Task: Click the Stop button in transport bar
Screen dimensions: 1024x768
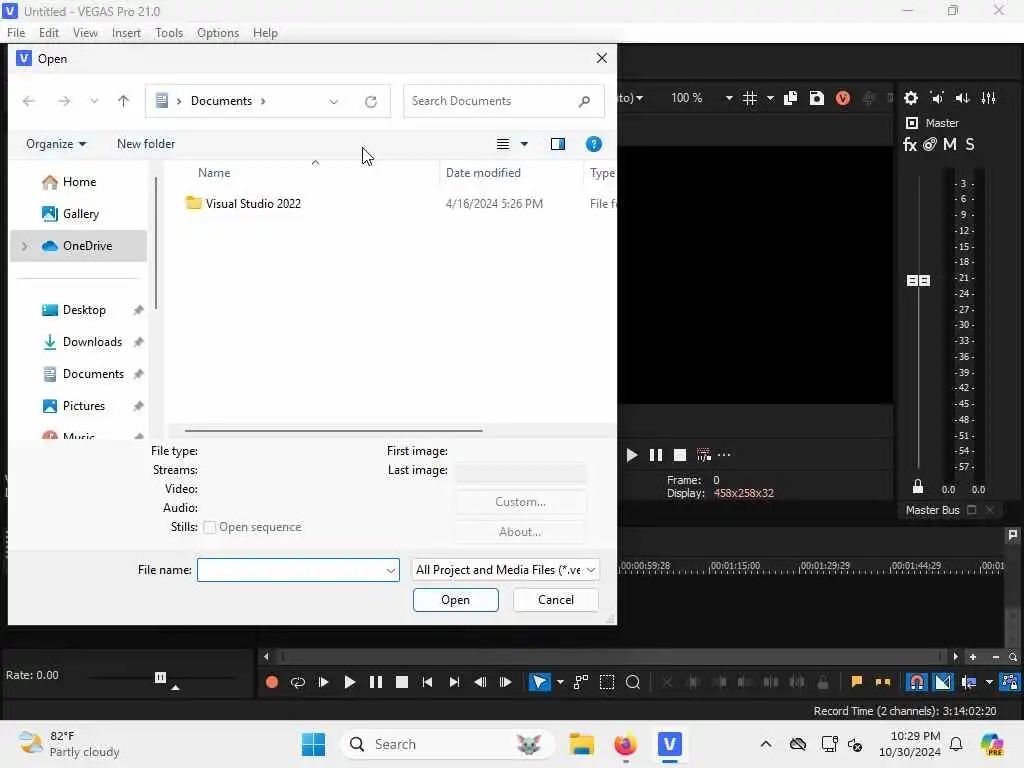Action: click(x=402, y=682)
